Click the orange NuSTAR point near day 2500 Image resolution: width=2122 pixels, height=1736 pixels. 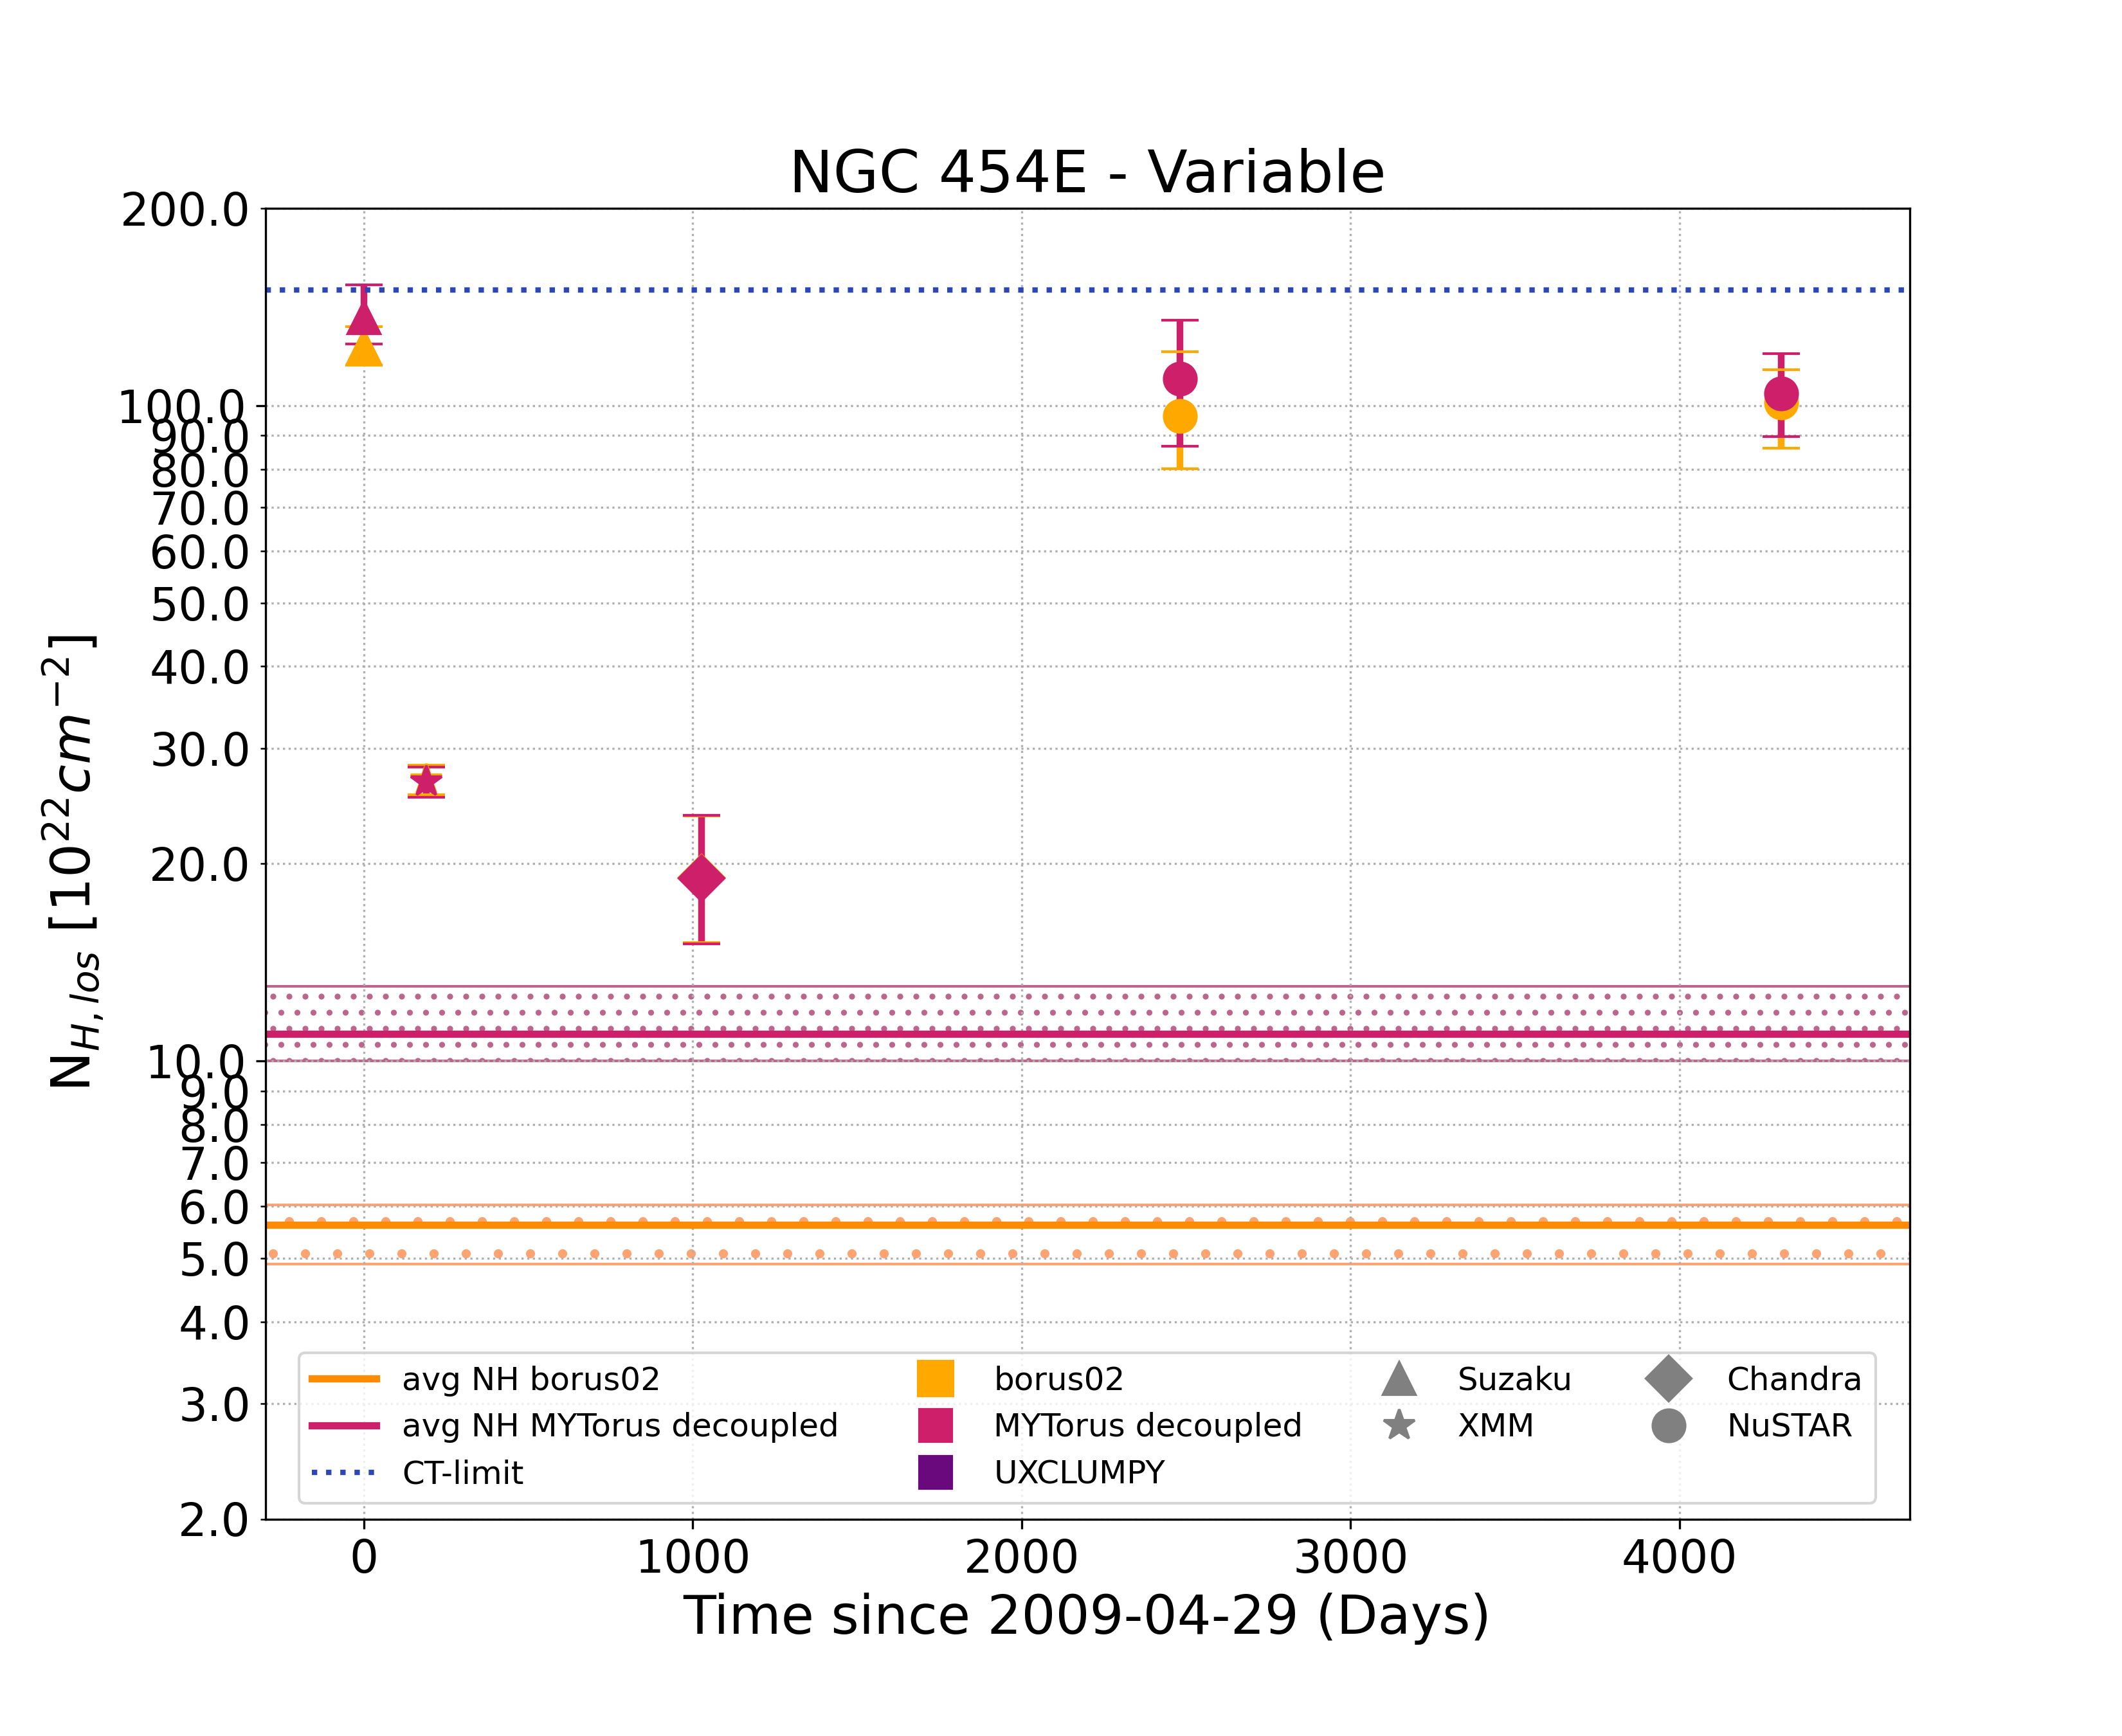1180,417
